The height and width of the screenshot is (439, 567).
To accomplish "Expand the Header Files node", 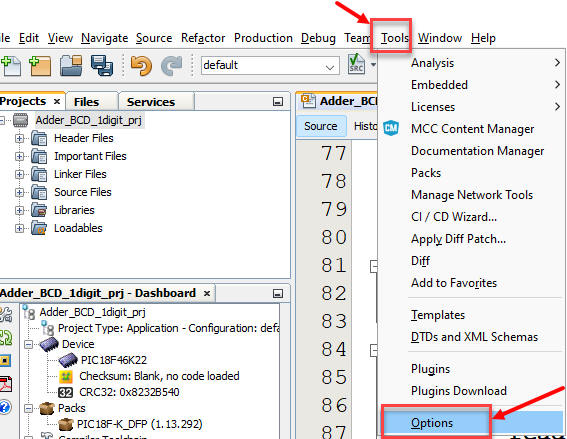I will pos(20,138).
